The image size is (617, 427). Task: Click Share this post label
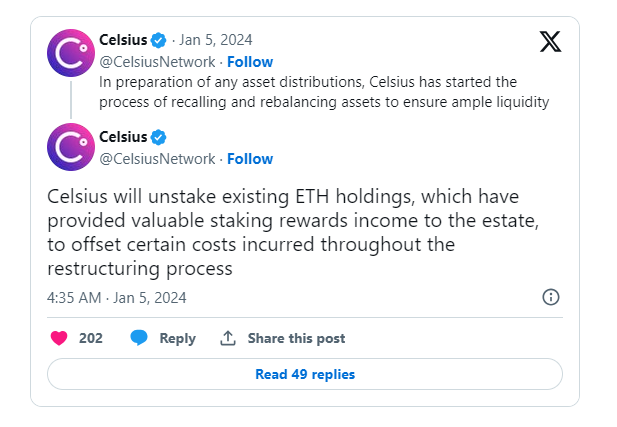[x=296, y=338]
